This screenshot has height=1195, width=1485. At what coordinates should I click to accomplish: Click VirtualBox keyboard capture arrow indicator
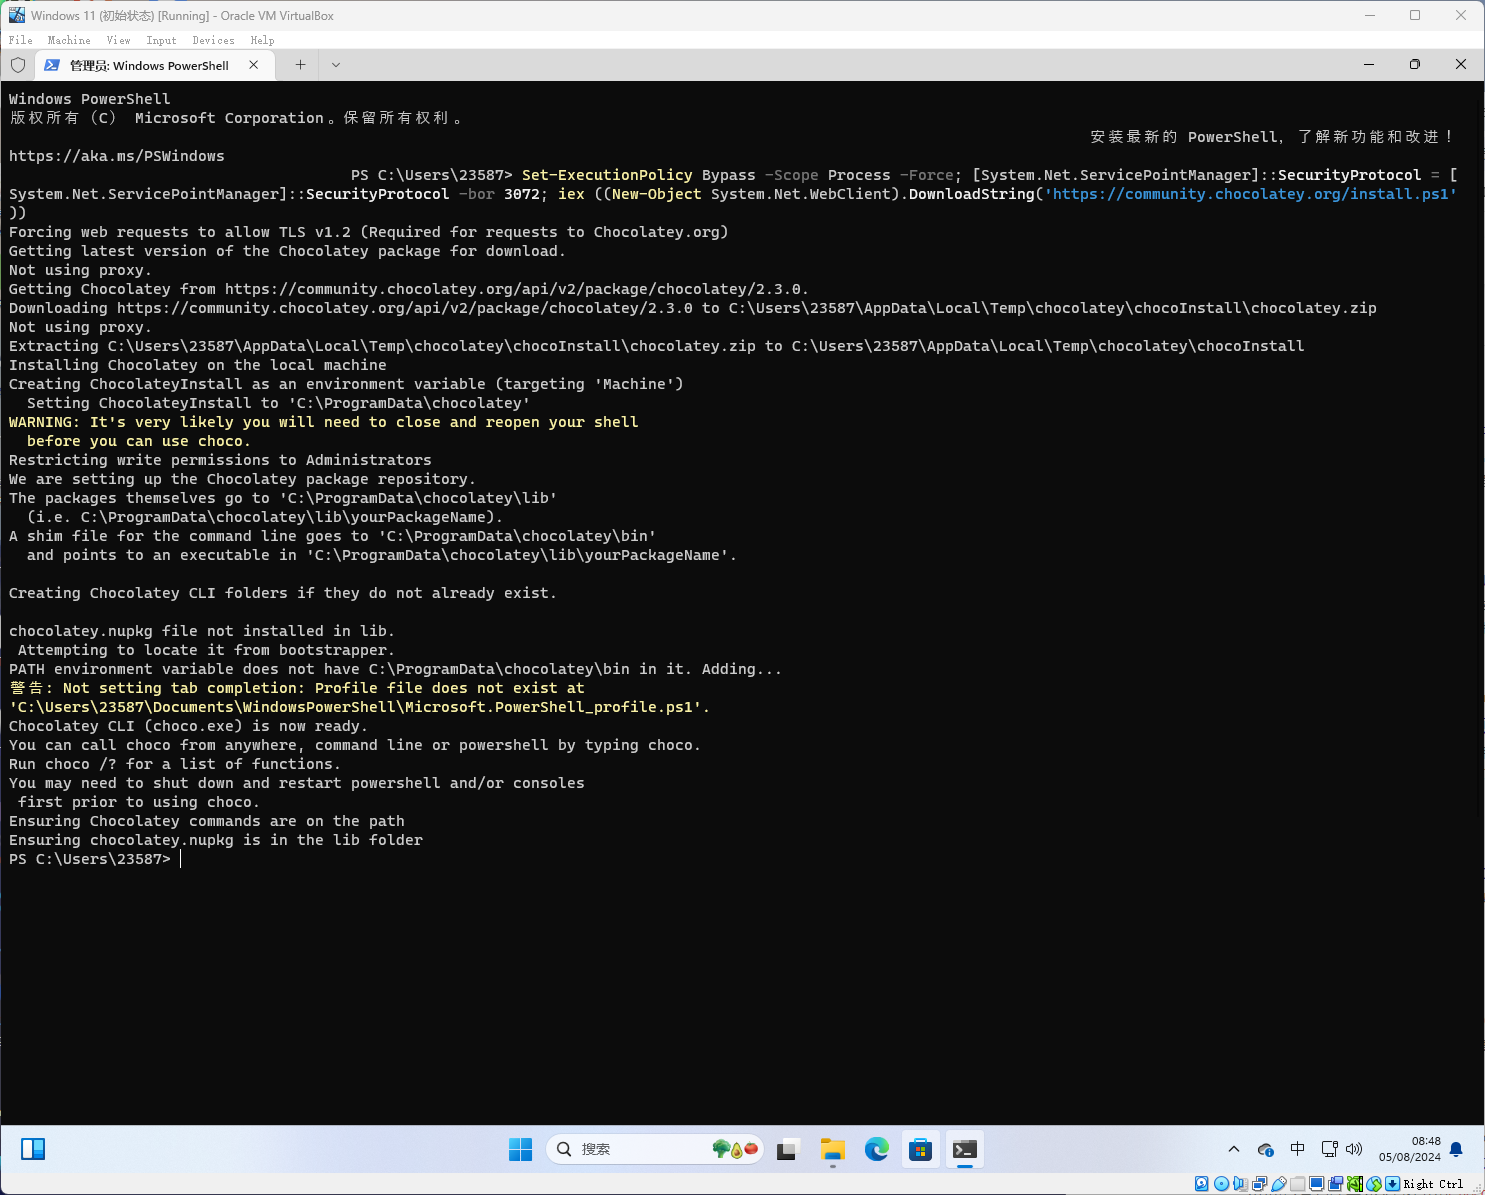(1392, 1184)
